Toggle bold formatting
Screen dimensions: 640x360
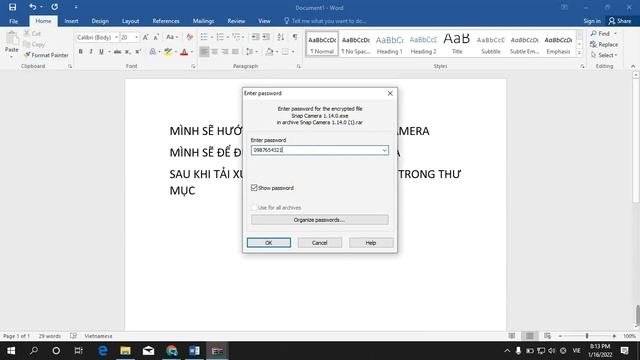80,51
